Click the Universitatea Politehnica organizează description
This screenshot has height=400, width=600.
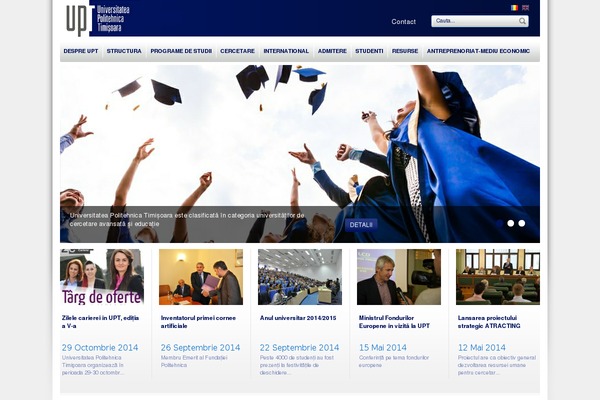point(93,365)
